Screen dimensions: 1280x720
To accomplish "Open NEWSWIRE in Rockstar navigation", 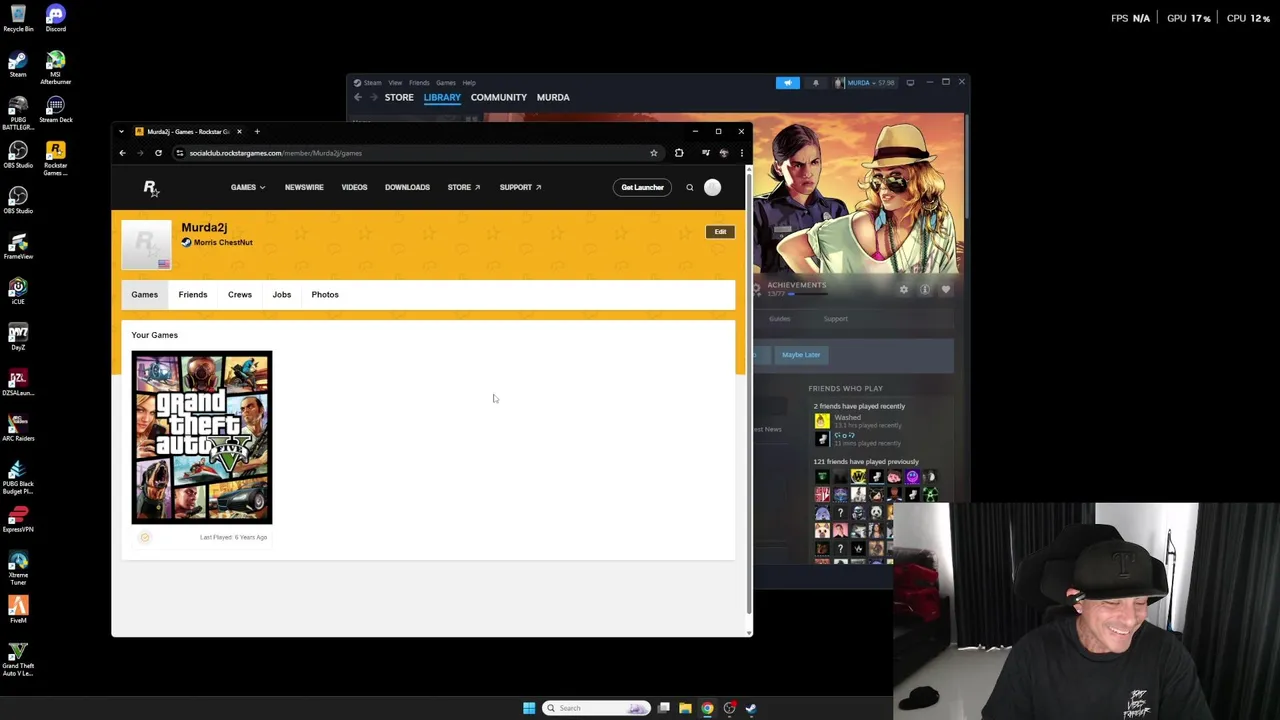I will pyautogui.click(x=304, y=187).
